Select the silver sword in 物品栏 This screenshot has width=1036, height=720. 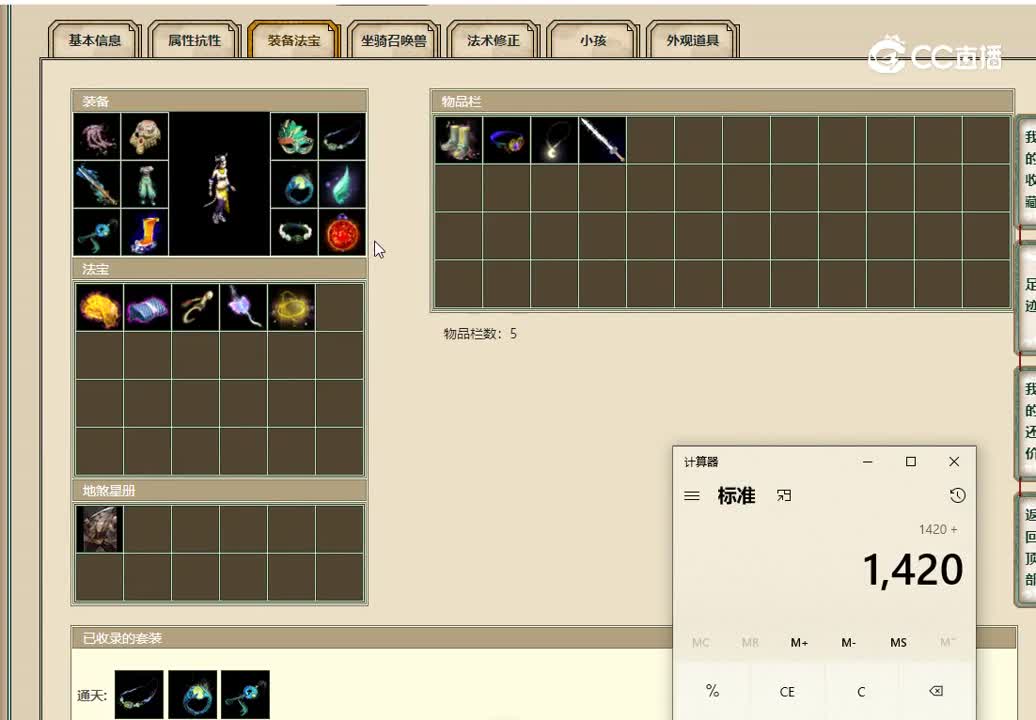click(603, 139)
